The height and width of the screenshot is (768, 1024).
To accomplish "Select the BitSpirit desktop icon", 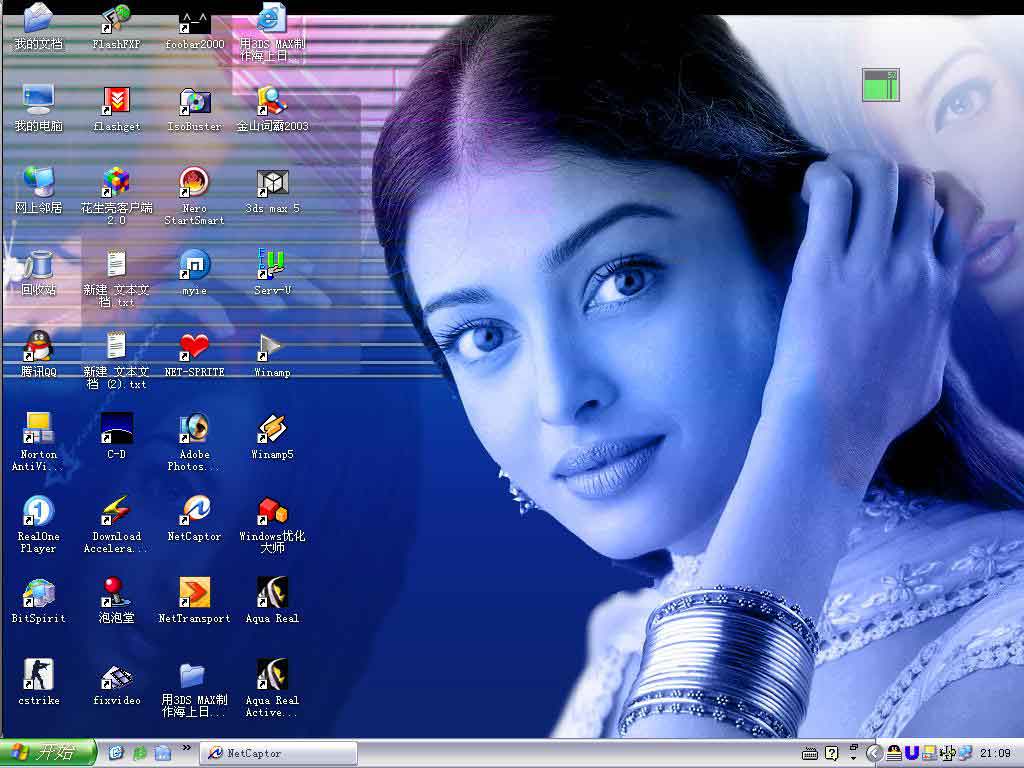I will (38, 593).
